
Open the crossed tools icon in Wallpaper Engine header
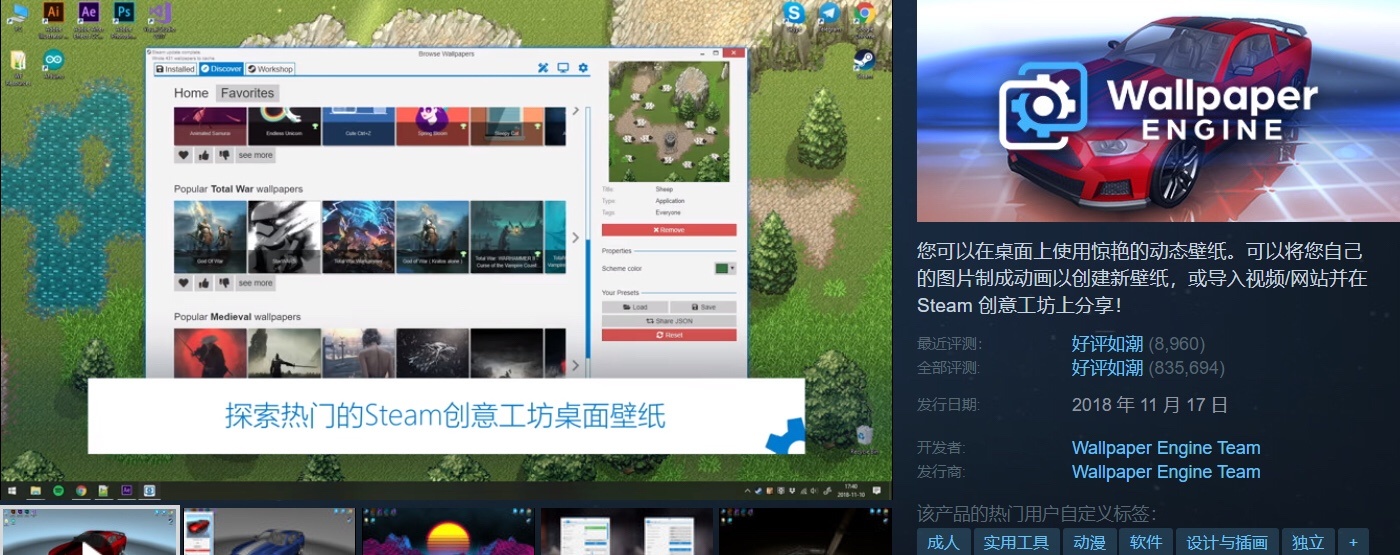click(x=543, y=68)
